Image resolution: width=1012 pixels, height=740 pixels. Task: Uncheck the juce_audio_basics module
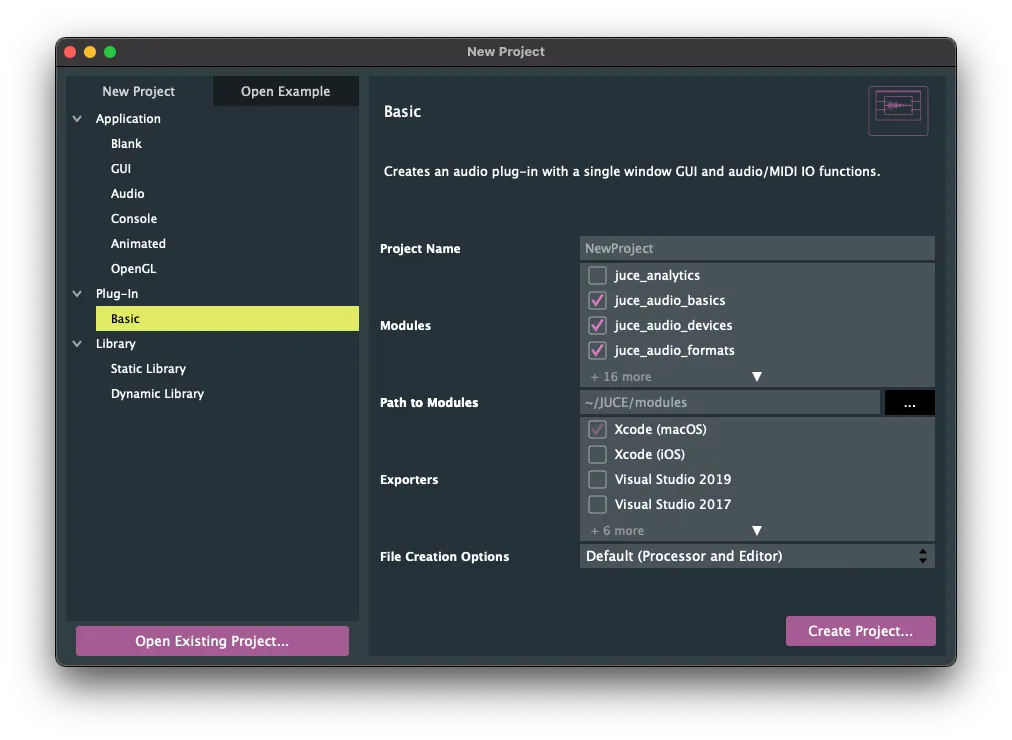coord(597,301)
